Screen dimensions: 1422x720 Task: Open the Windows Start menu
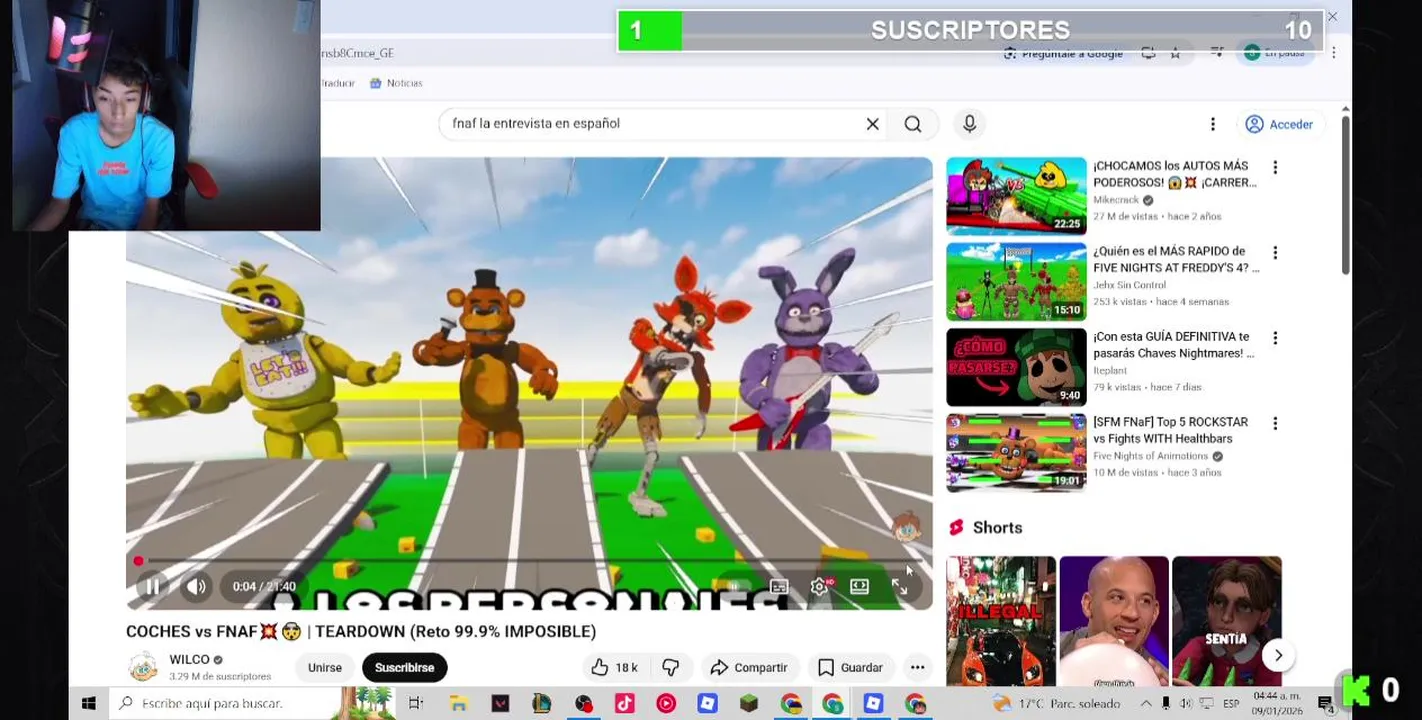click(x=88, y=703)
